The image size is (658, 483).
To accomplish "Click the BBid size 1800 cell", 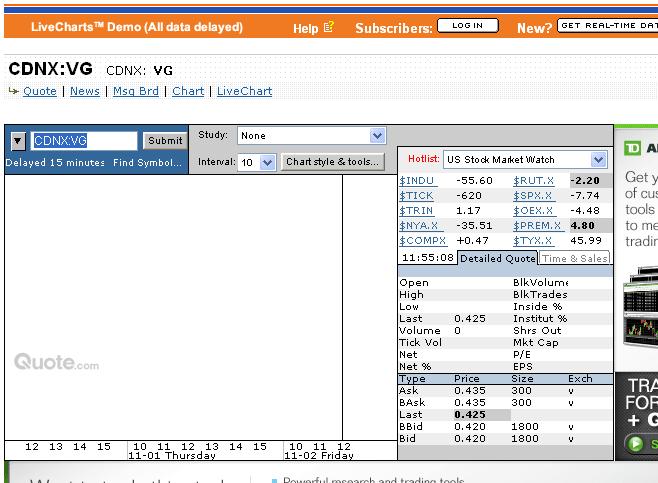I will tap(525, 427).
